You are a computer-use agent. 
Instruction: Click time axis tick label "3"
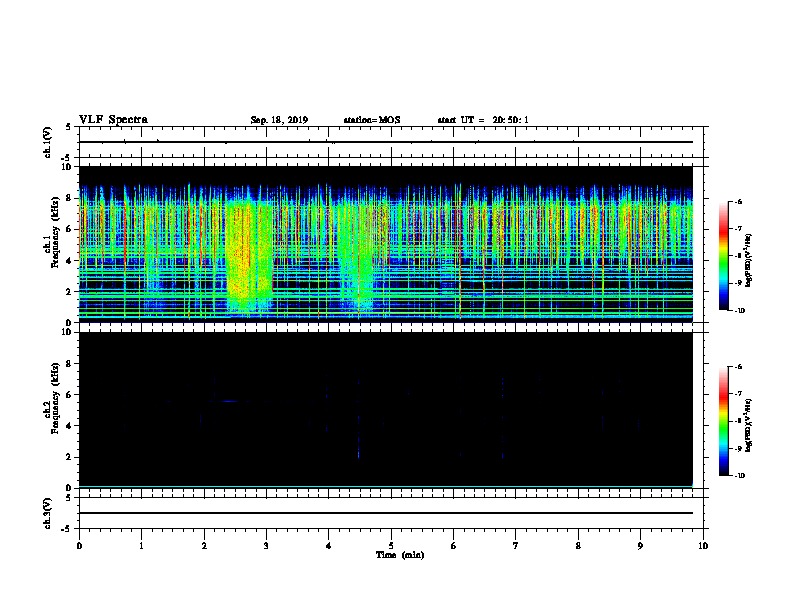(x=266, y=546)
